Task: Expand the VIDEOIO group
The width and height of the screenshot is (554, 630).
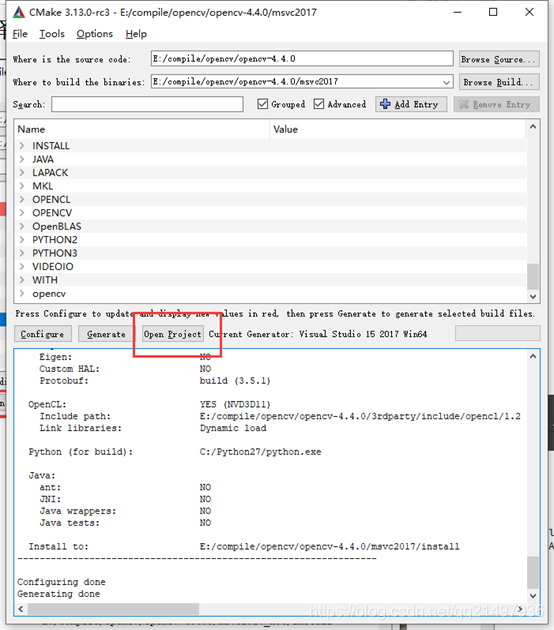Action: pyautogui.click(x=22, y=266)
